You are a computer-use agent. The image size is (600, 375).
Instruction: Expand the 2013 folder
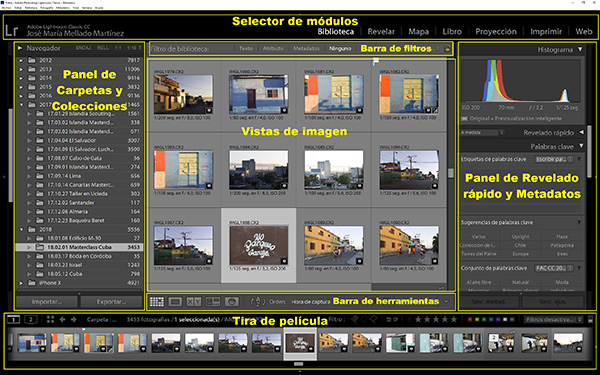coord(21,69)
